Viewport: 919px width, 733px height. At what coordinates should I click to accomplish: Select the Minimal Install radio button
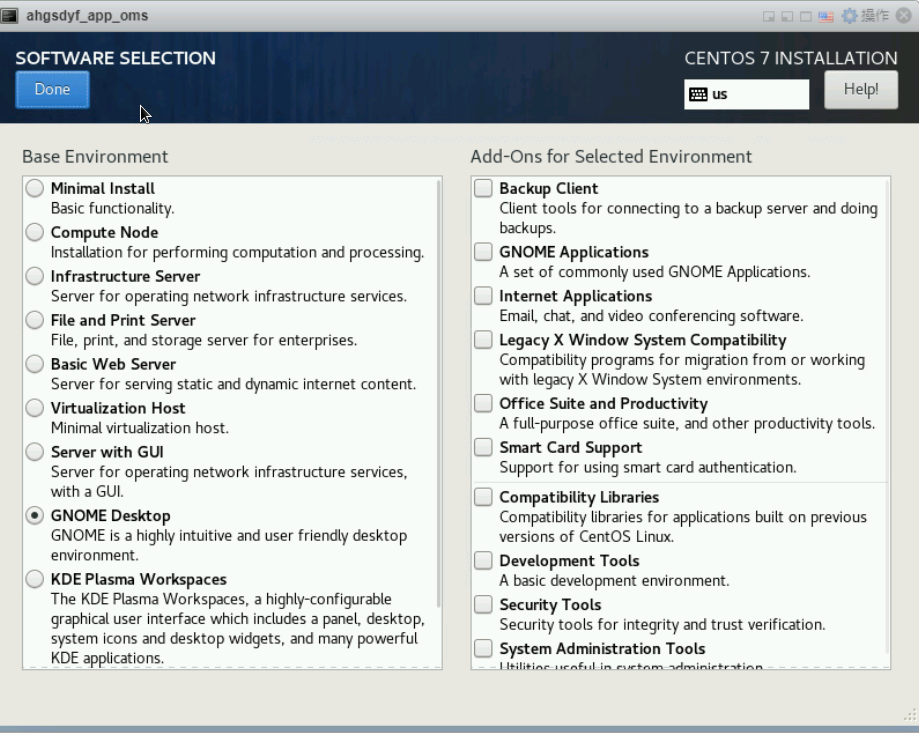click(35, 188)
